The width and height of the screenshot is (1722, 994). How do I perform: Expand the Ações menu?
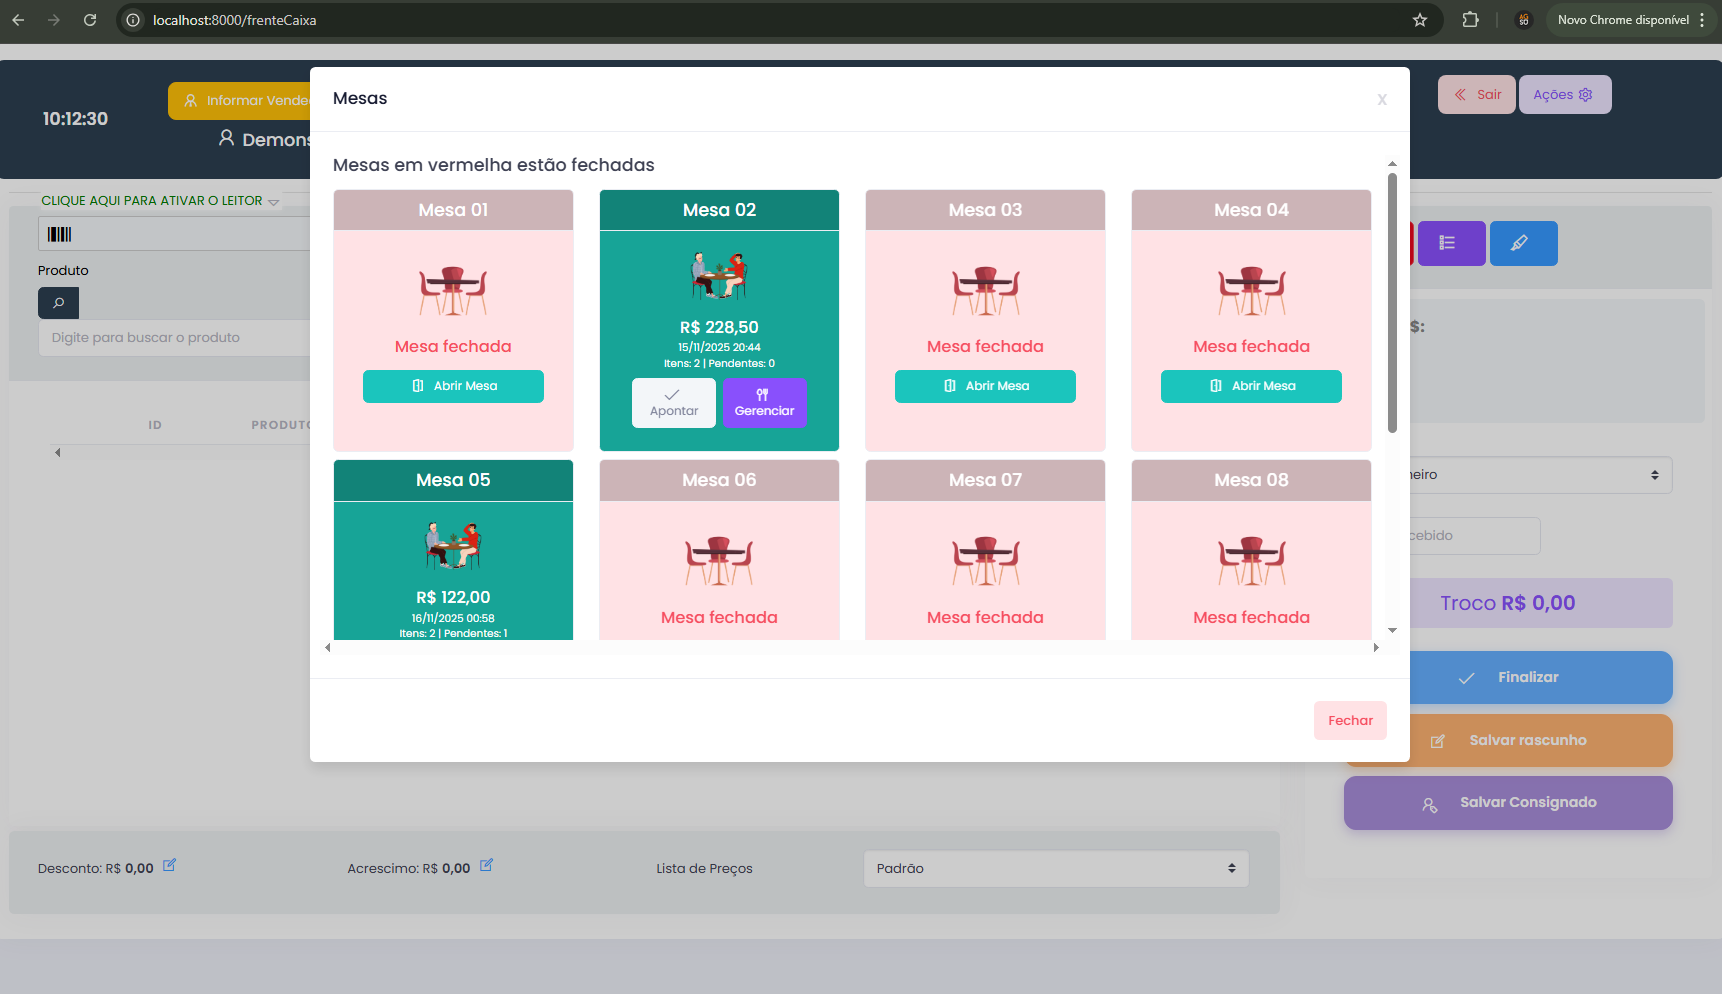click(x=1564, y=95)
